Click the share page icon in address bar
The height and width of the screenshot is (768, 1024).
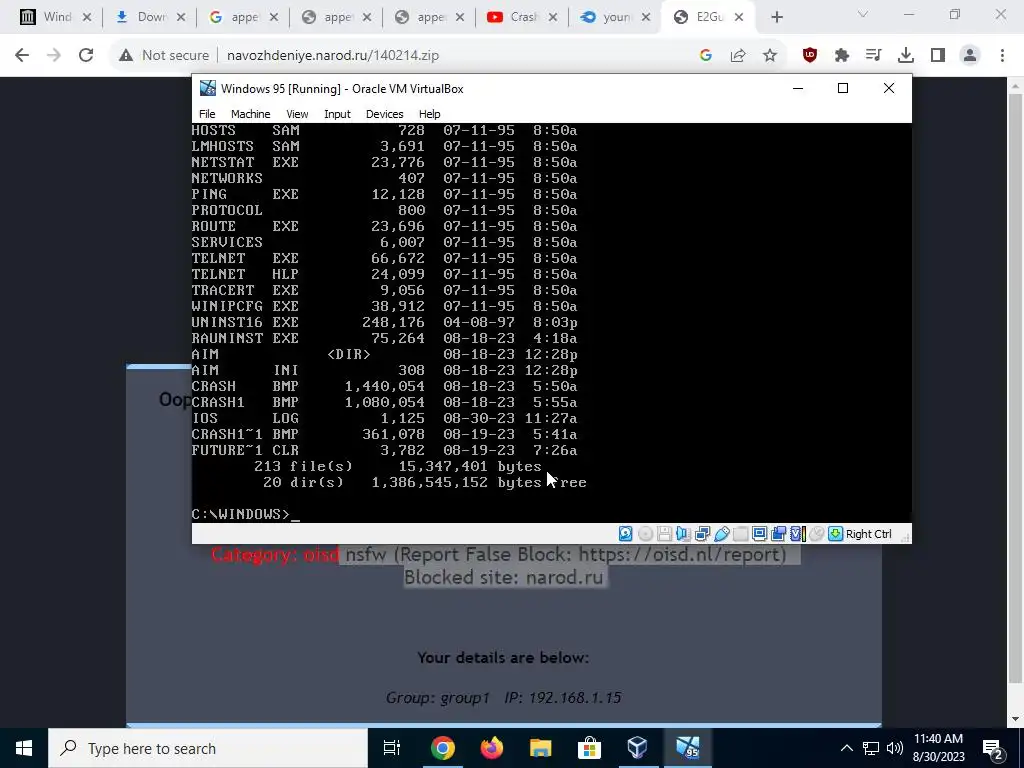coord(738,56)
